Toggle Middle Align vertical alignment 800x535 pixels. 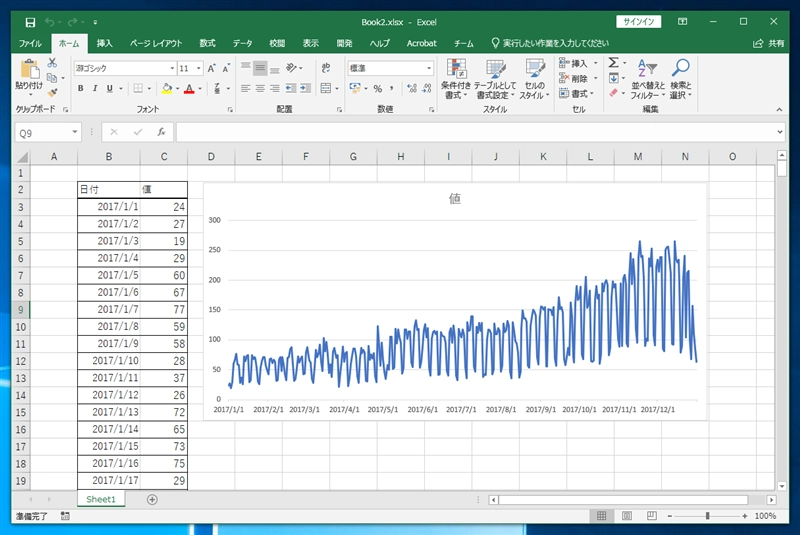coord(260,68)
